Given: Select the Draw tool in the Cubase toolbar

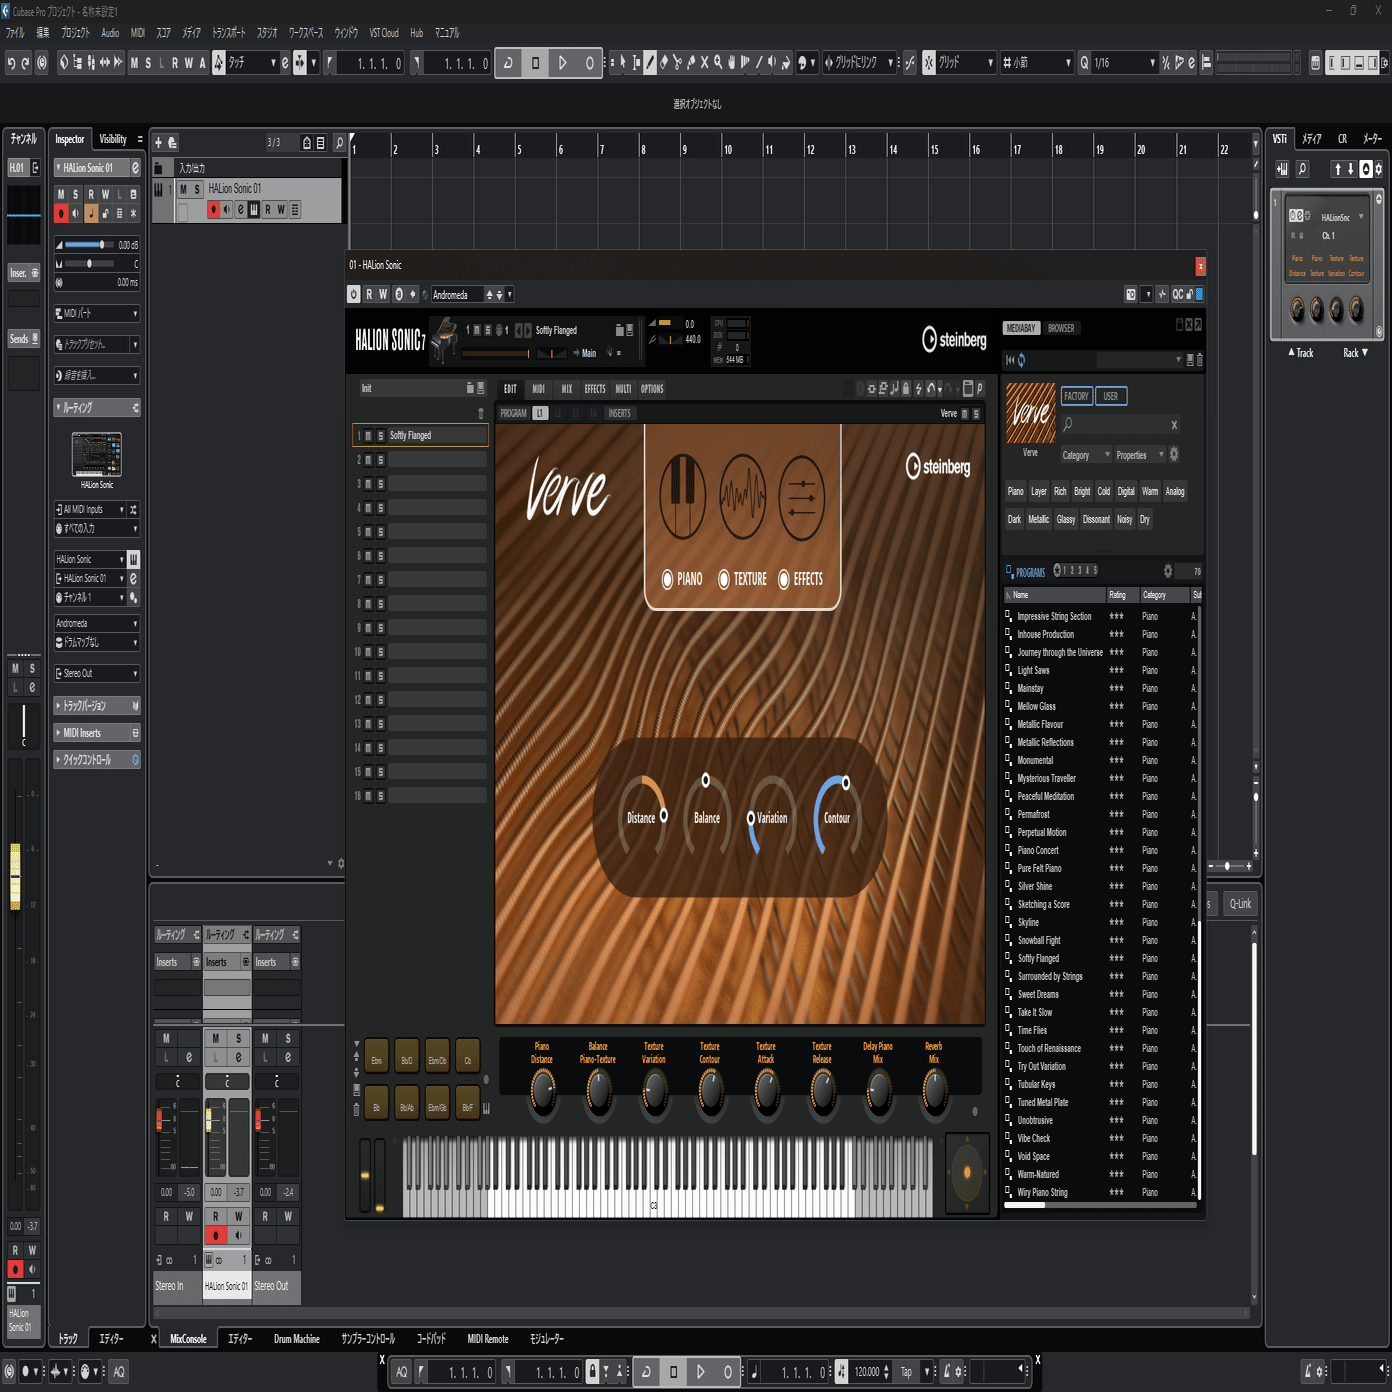Looking at the screenshot, I should pyautogui.click(x=651, y=61).
